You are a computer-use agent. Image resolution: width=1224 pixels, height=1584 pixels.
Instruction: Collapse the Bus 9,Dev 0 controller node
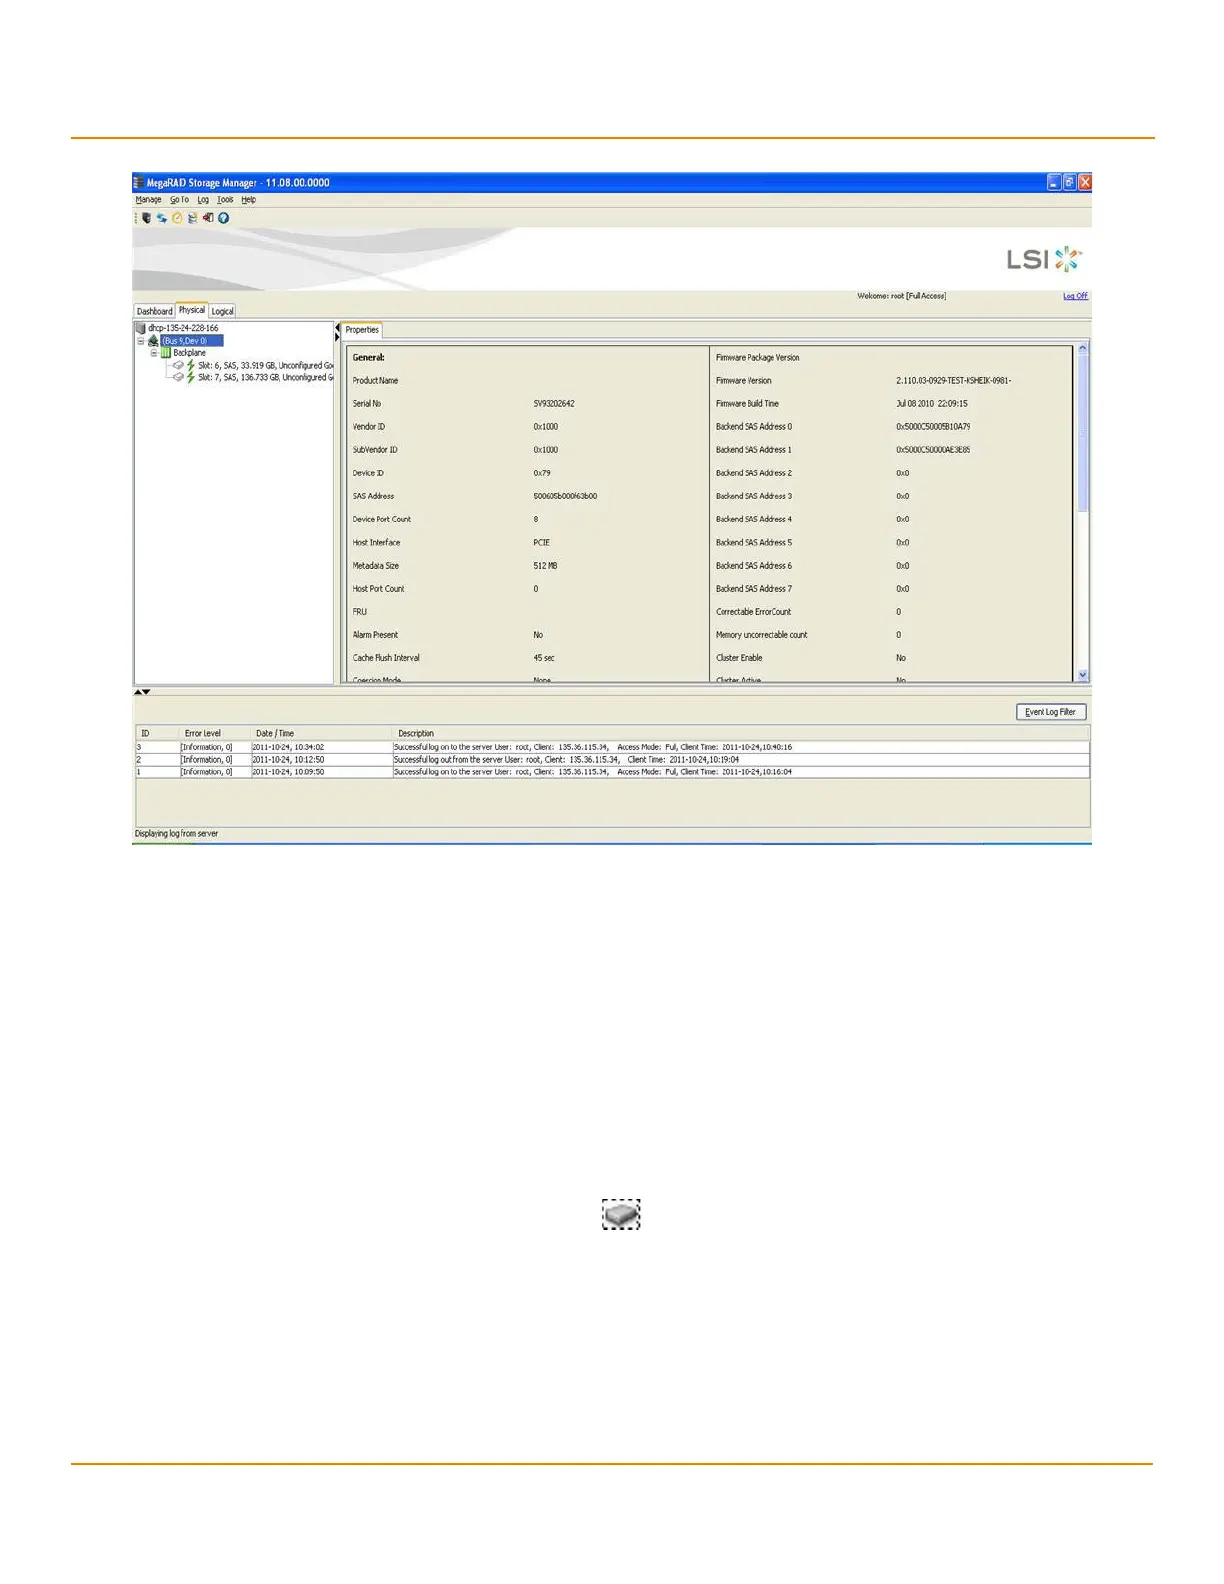click(x=141, y=341)
